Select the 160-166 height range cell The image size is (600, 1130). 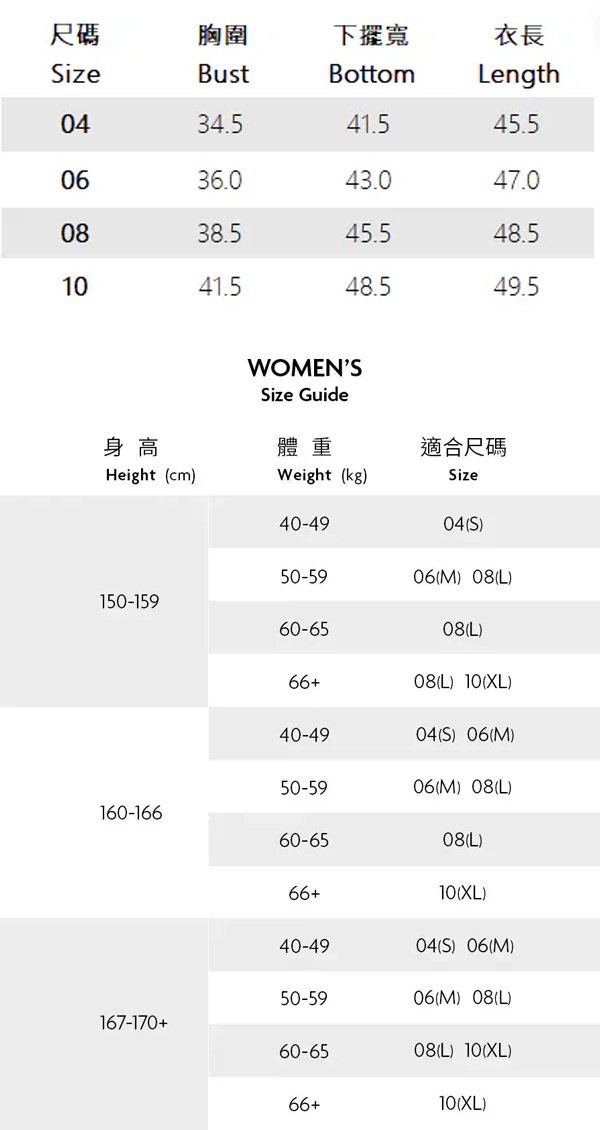coord(130,813)
